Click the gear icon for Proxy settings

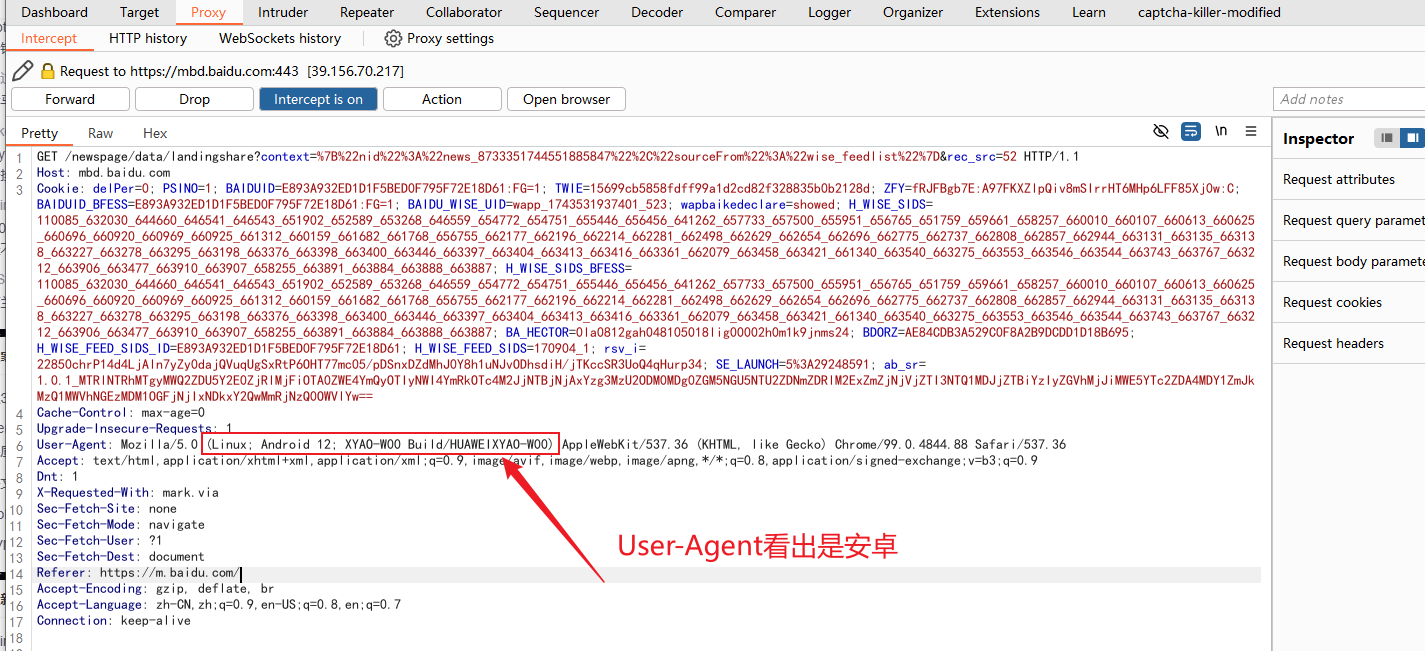tap(393, 38)
